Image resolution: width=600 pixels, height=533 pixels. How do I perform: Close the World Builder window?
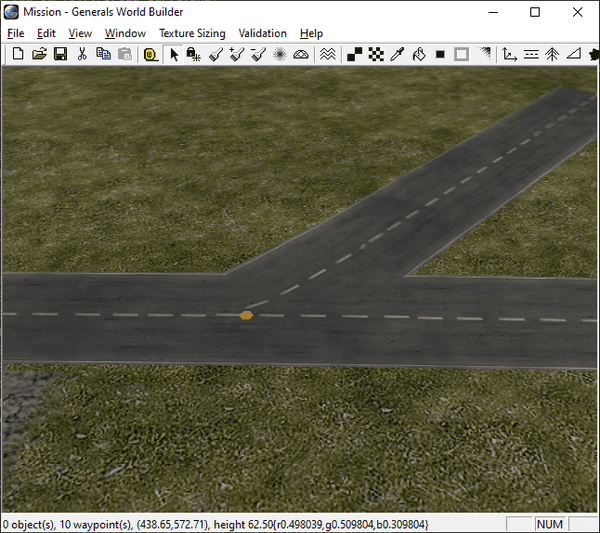577,12
